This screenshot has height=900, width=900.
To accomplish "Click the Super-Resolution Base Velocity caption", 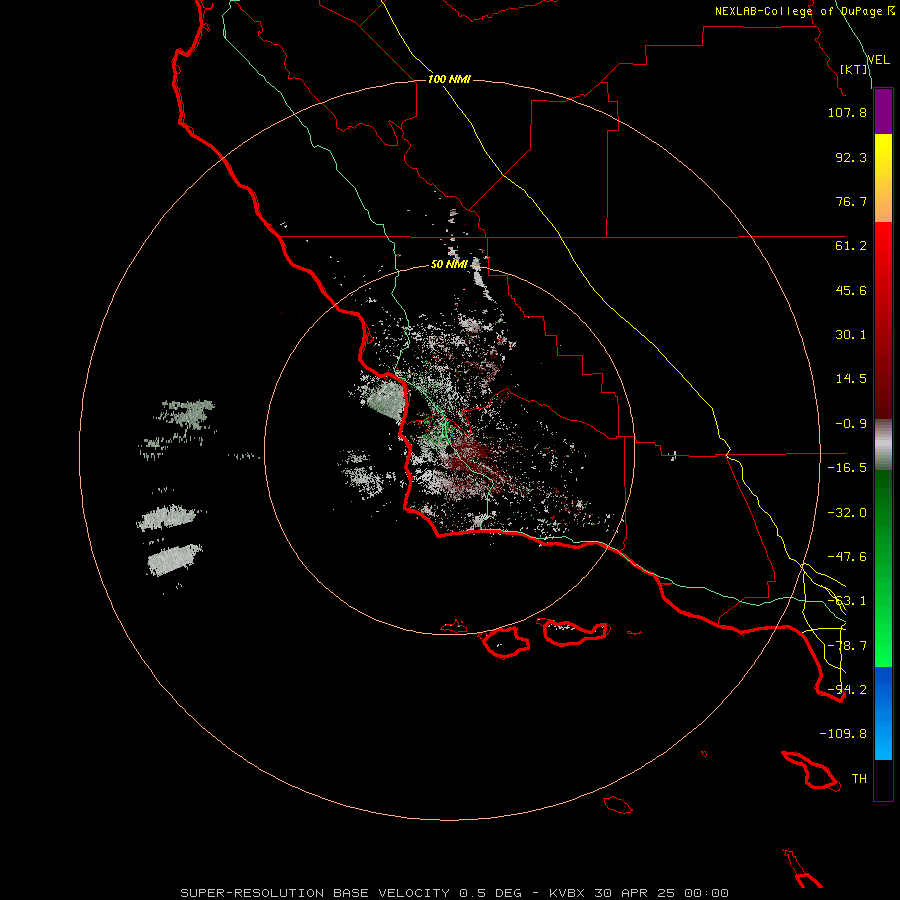I will click(454, 893).
